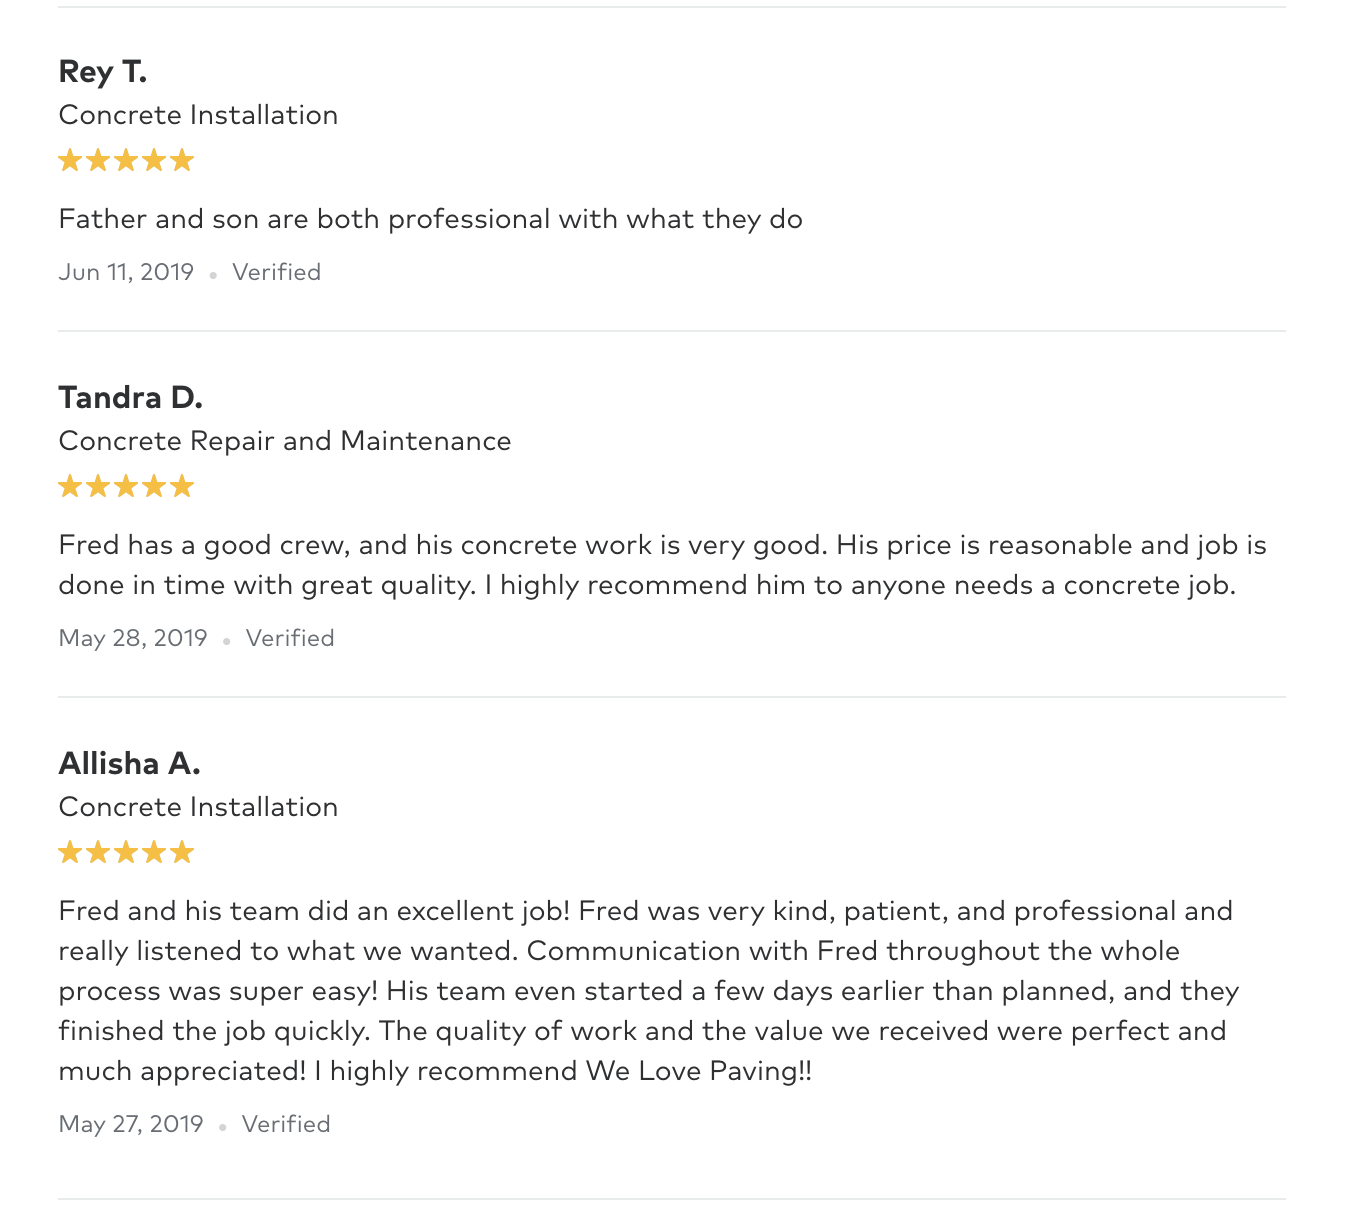1360x1216 pixels.
Task: Click the May 28, 2019 review date
Action: pos(133,638)
